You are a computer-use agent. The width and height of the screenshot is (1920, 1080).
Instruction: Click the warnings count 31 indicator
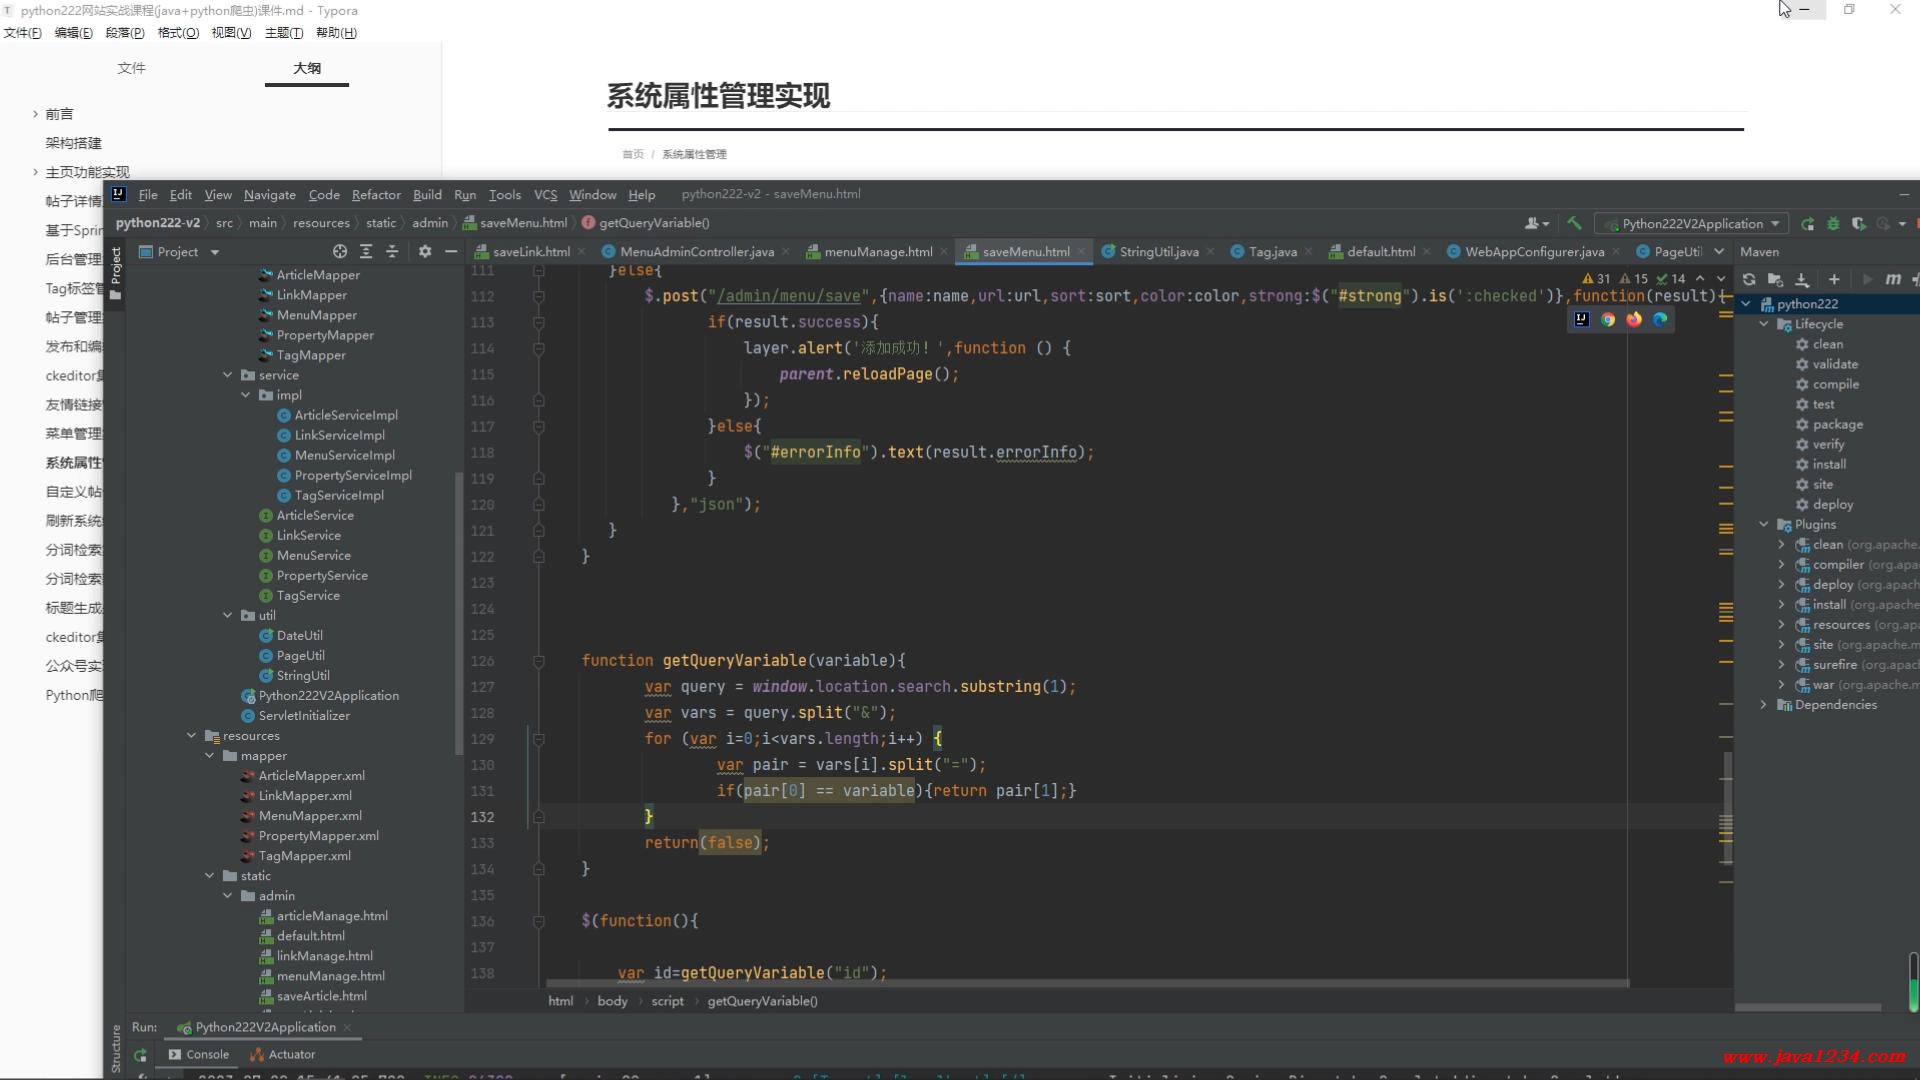pyautogui.click(x=1596, y=279)
